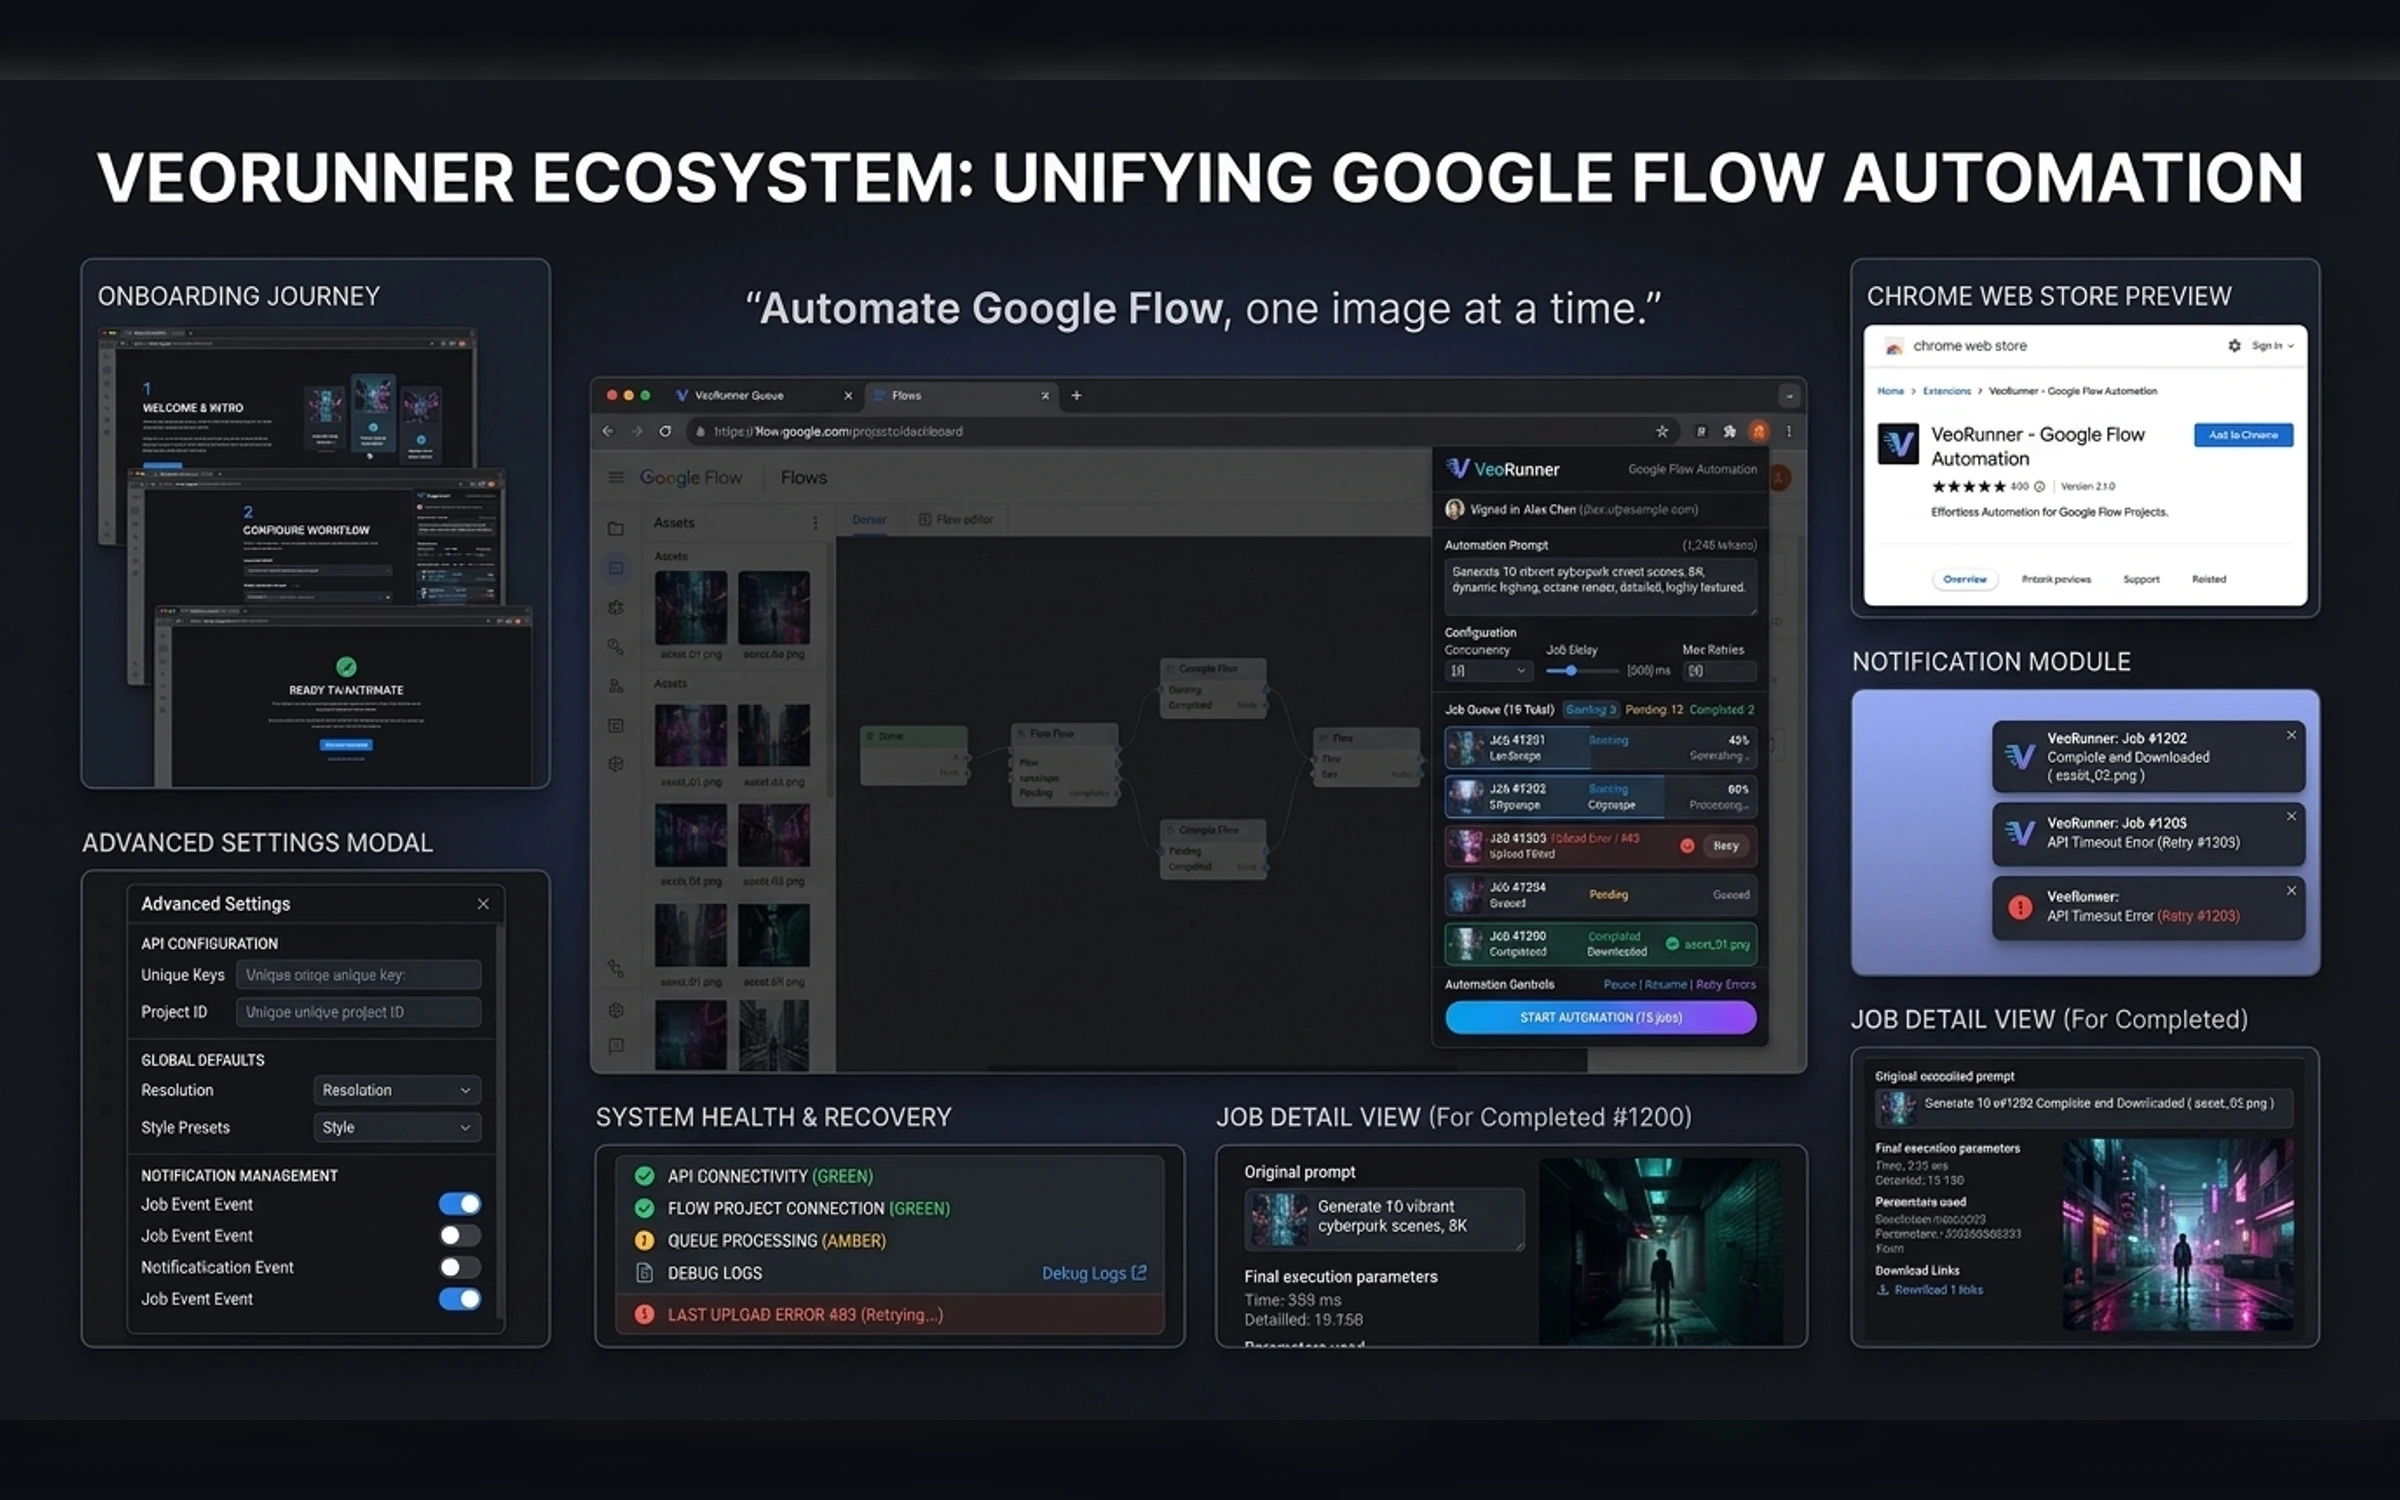This screenshot has height=1500, width=2400.
Task: Retry the failed upload job
Action: [1725, 846]
